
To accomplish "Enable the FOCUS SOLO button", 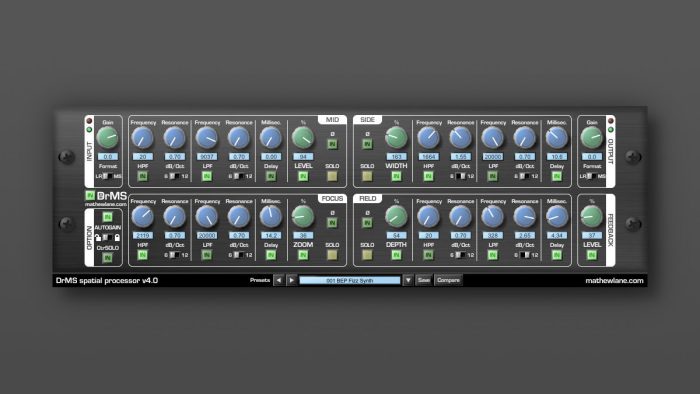I will tap(332, 255).
